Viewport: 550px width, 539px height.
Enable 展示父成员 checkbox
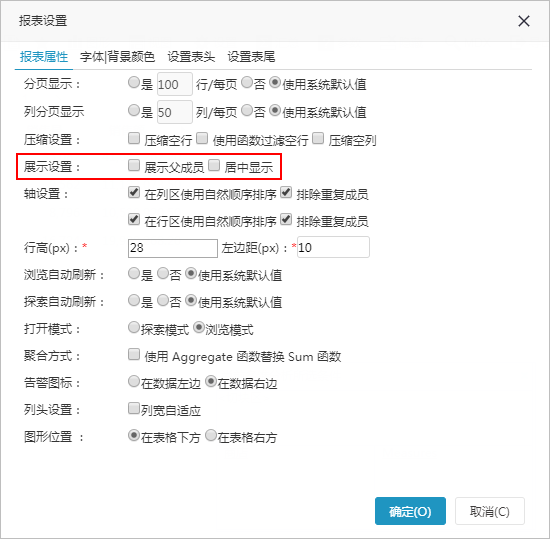coord(134,165)
